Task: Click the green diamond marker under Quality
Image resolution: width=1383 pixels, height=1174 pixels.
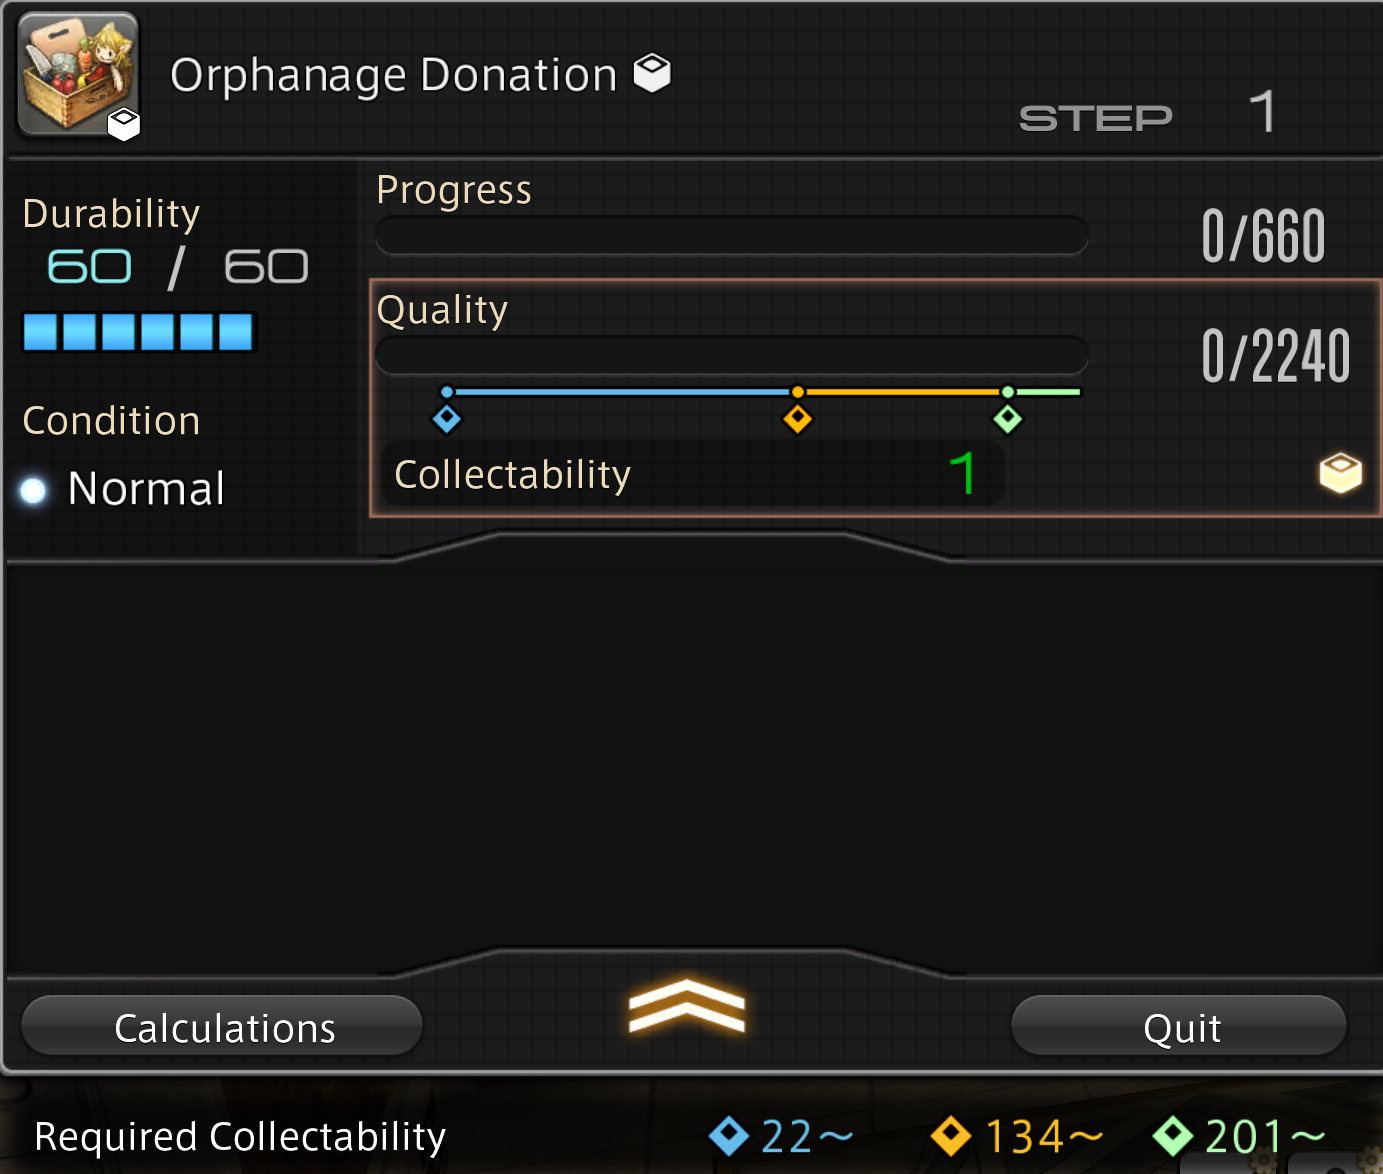Action: point(1007,419)
